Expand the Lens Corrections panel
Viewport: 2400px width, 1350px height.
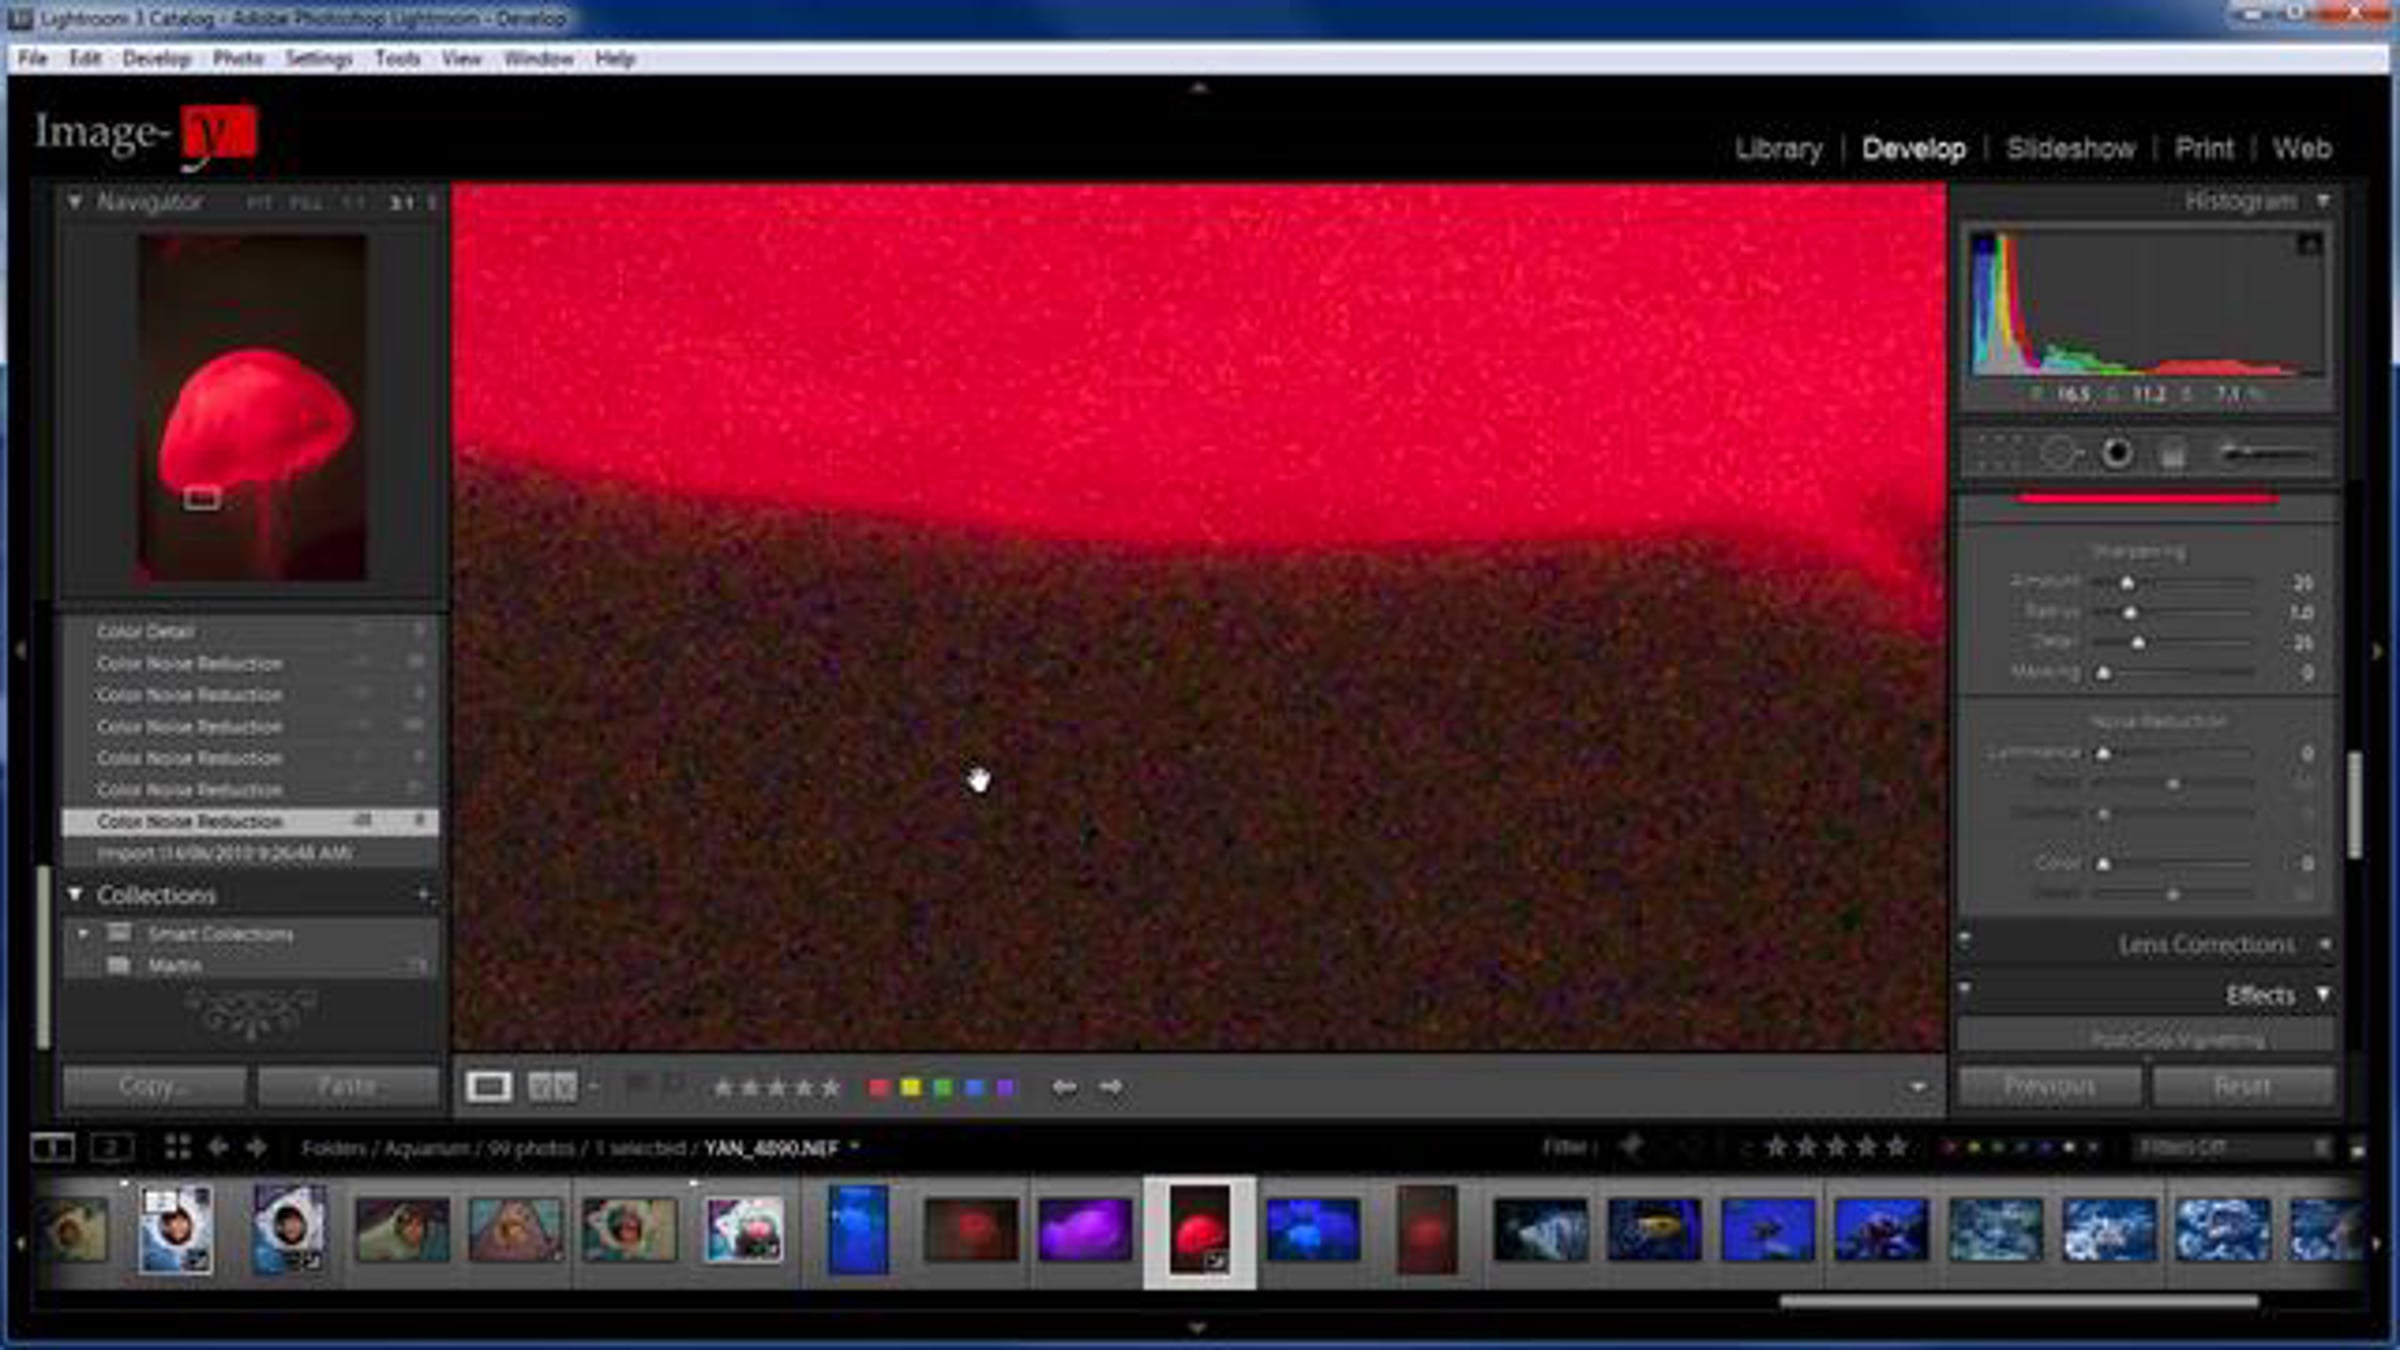(2324, 944)
